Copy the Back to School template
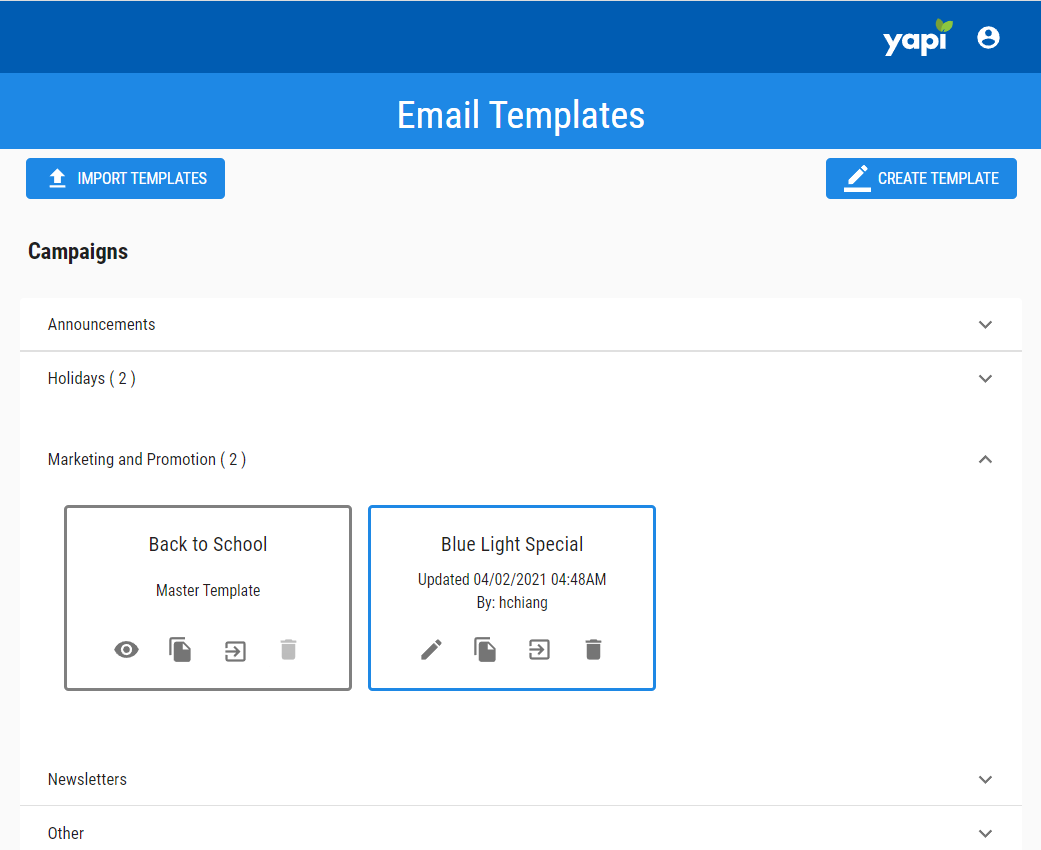 pyautogui.click(x=180, y=649)
